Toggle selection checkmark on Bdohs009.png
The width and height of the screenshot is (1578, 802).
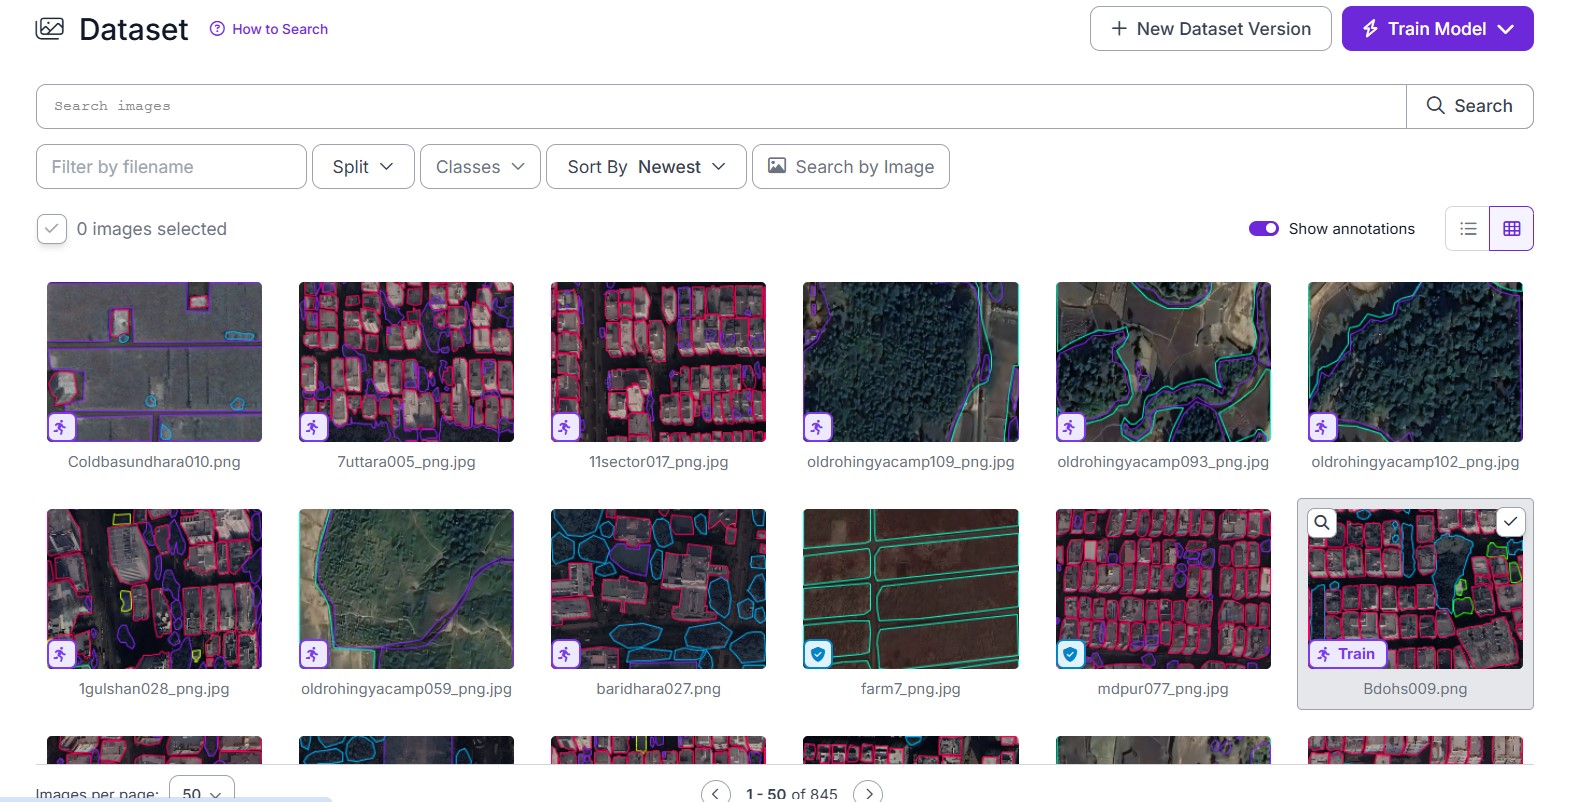coord(1510,522)
